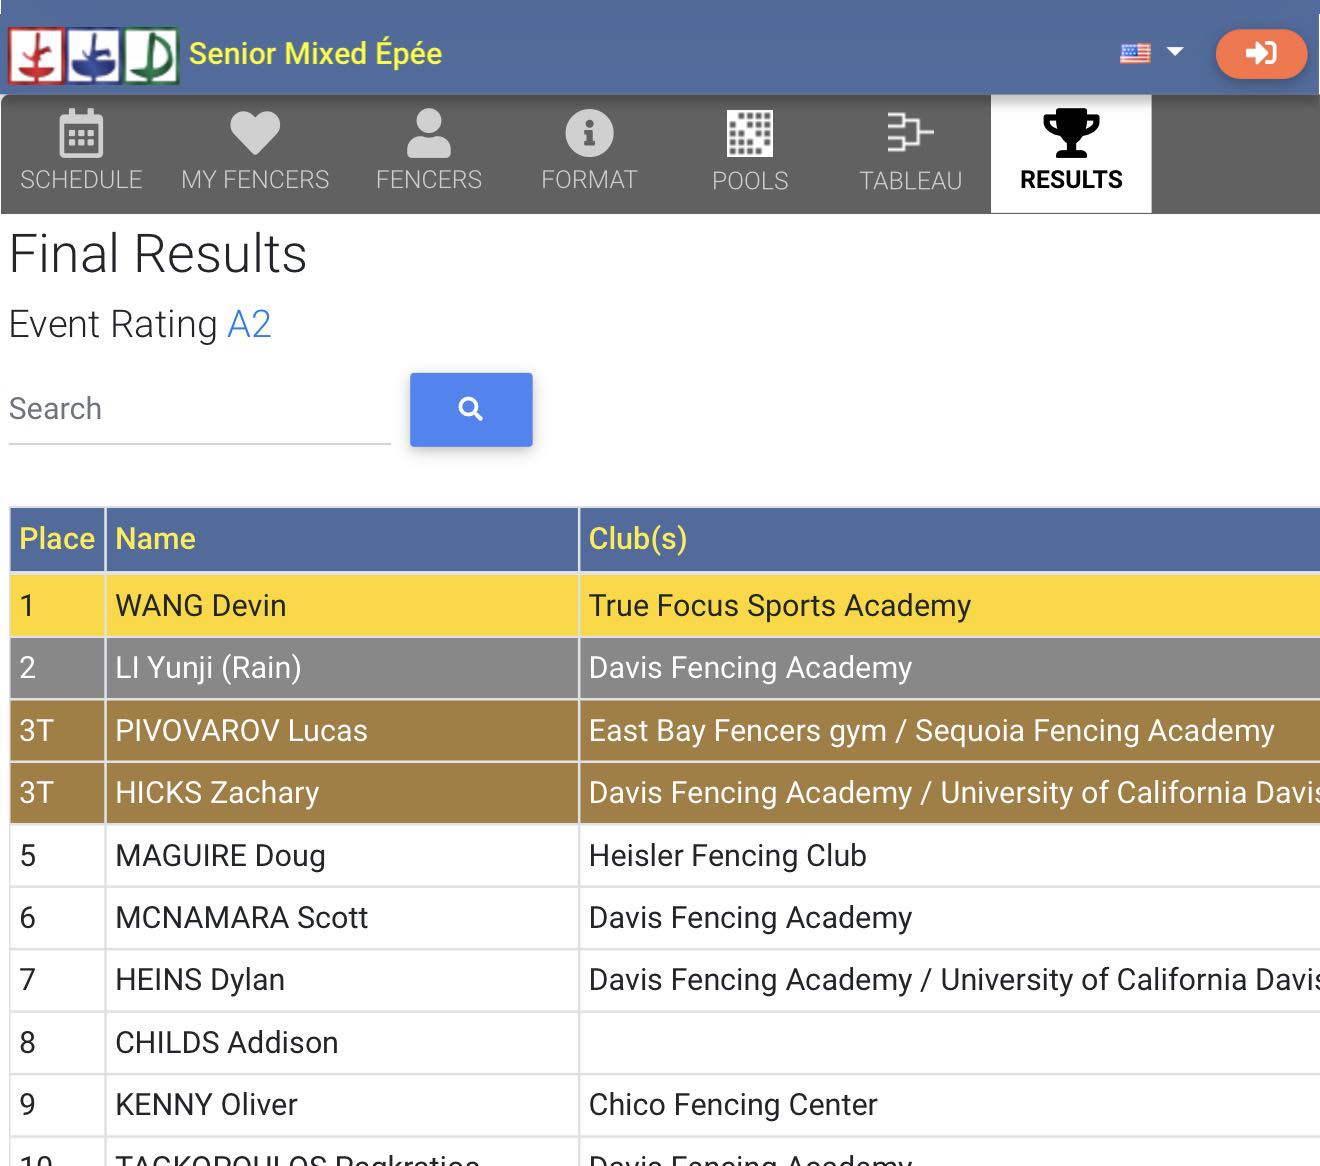Click the Final Results heading
Image resolution: width=1320 pixels, height=1166 pixels.
pos(158,253)
